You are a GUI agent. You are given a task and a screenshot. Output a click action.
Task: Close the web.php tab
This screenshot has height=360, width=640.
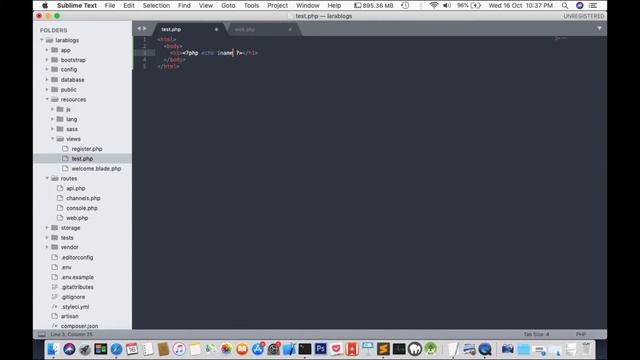pos(290,29)
